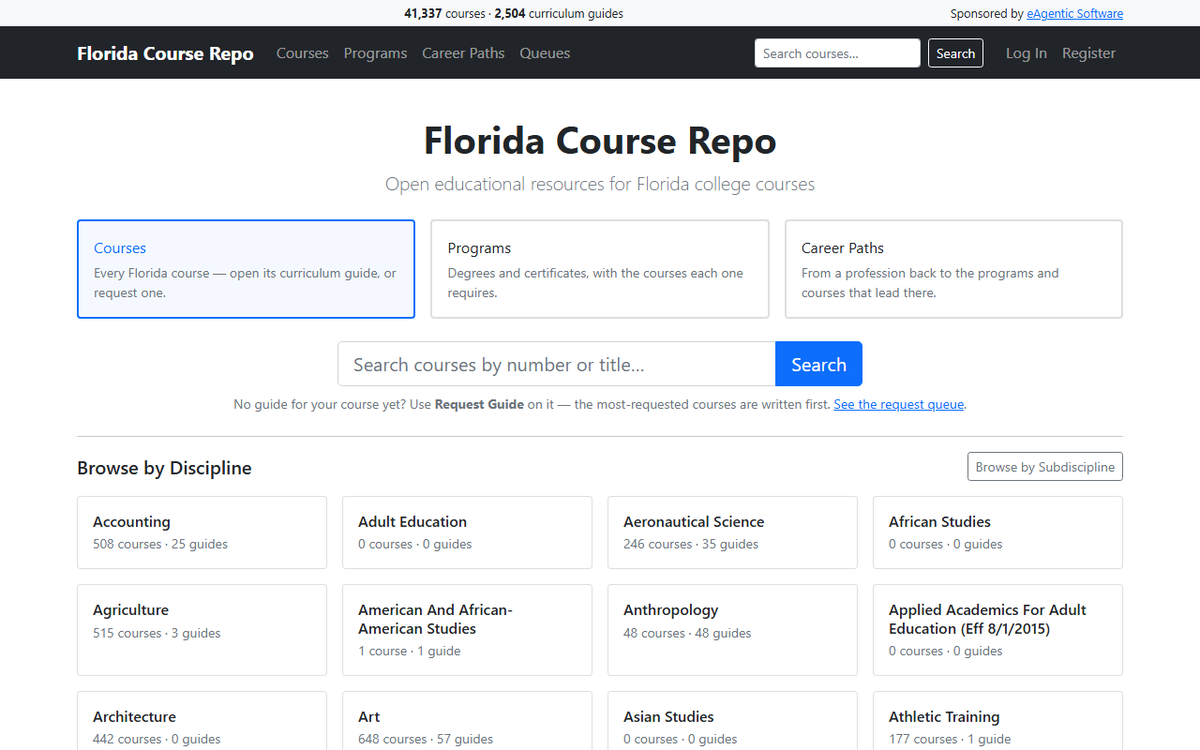Open the Art discipline card
This screenshot has height=750, width=1200.
pyautogui.click(x=467, y=721)
